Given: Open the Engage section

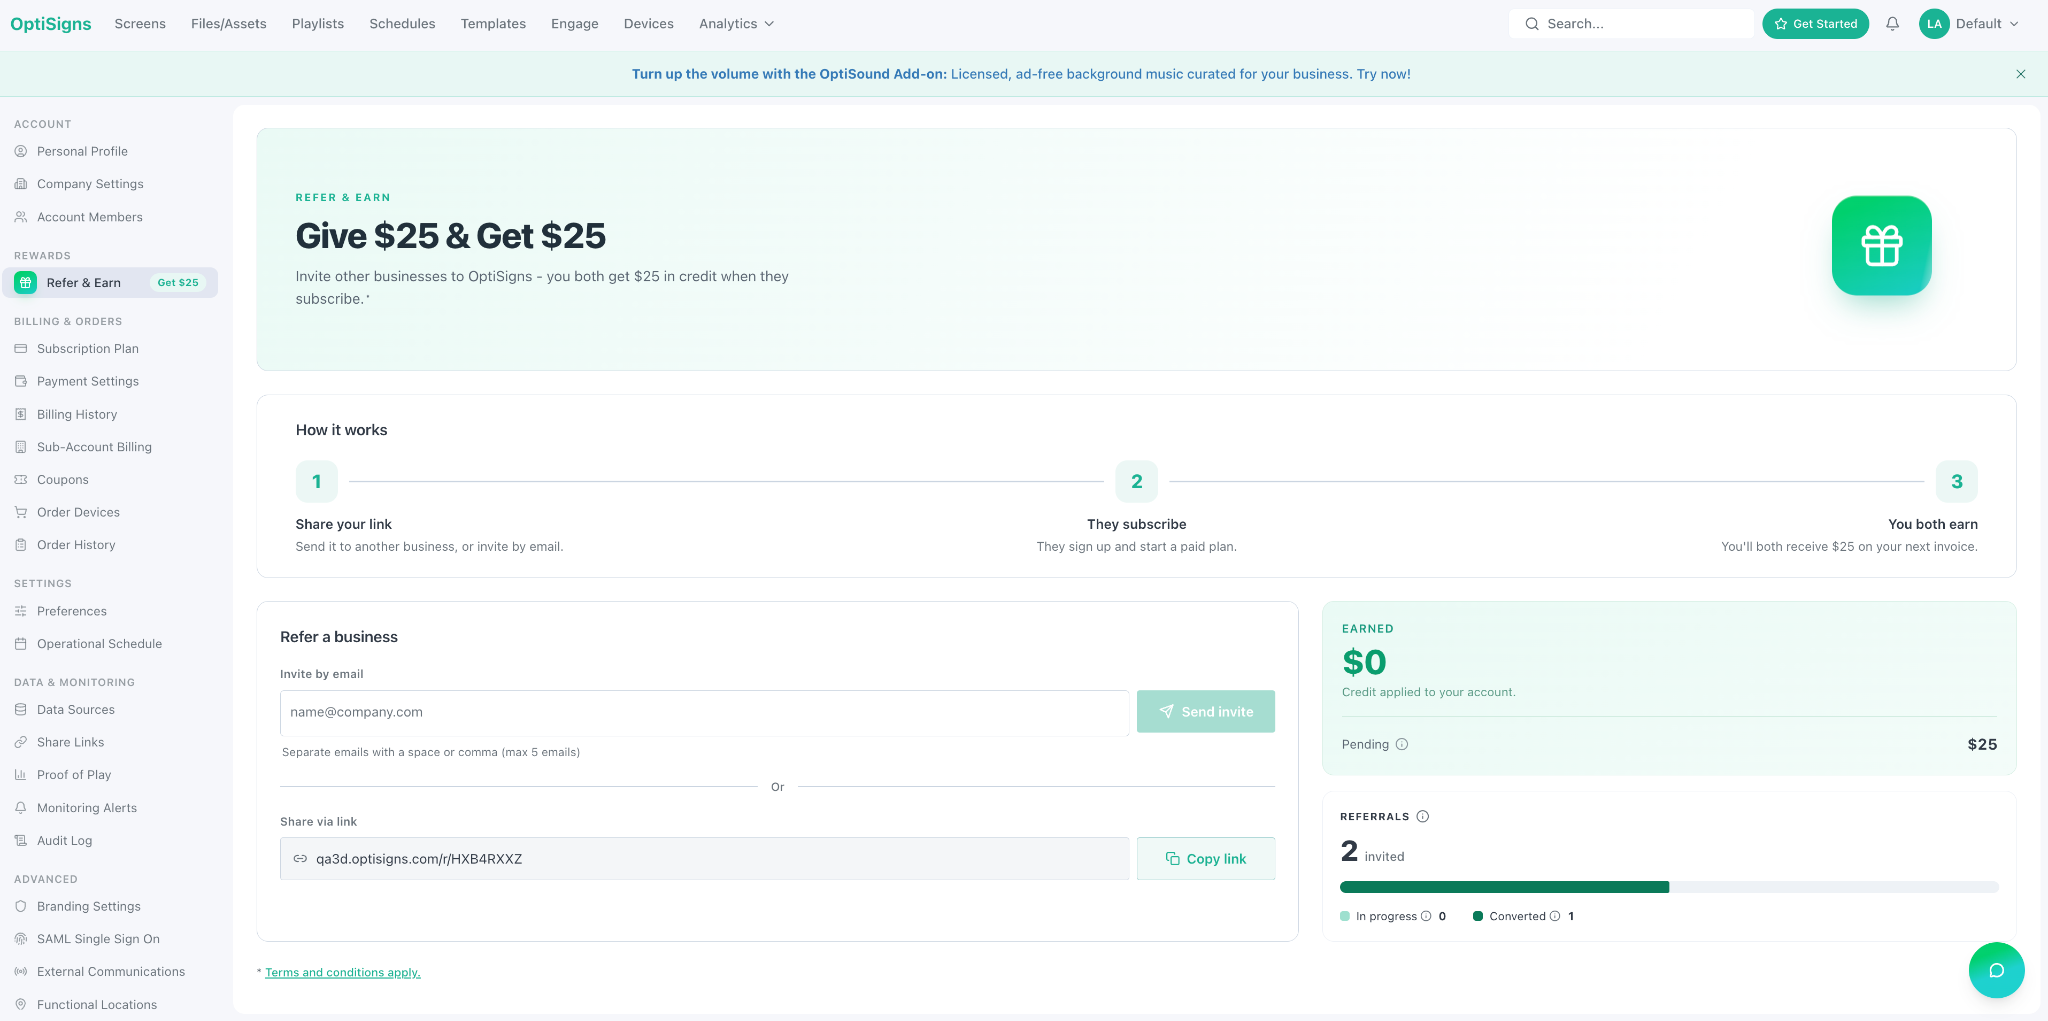Looking at the screenshot, I should point(575,24).
